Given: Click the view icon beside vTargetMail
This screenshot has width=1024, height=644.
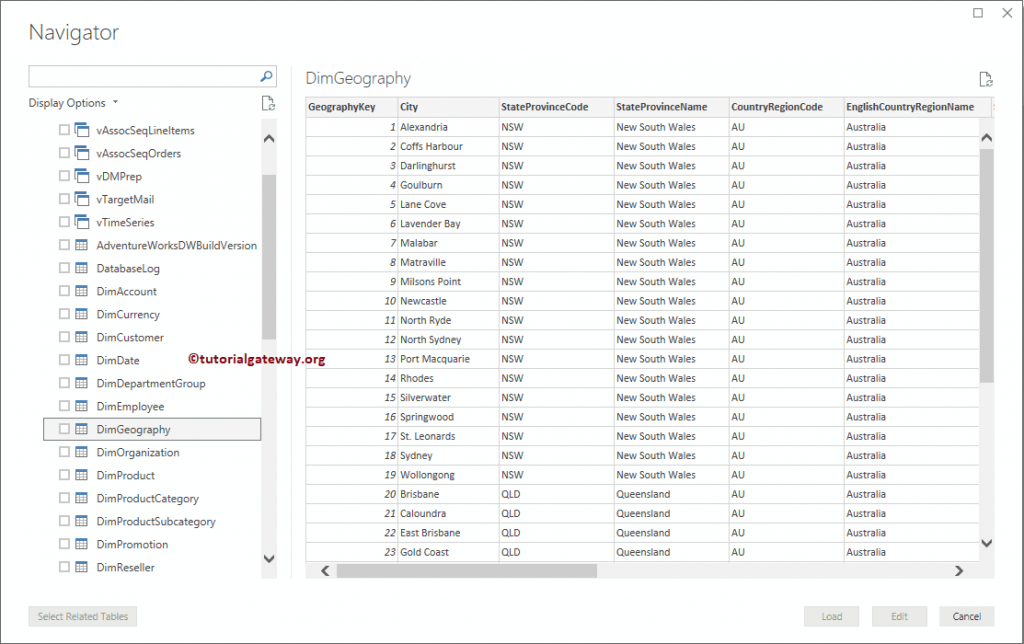Looking at the screenshot, I should coord(80,199).
